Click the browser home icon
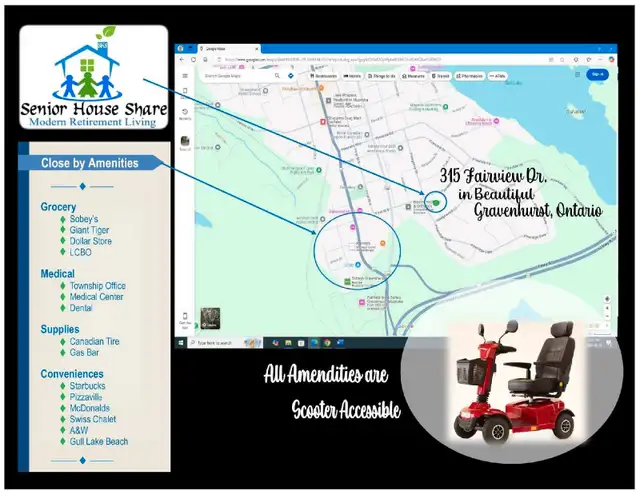 click(205, 60)
